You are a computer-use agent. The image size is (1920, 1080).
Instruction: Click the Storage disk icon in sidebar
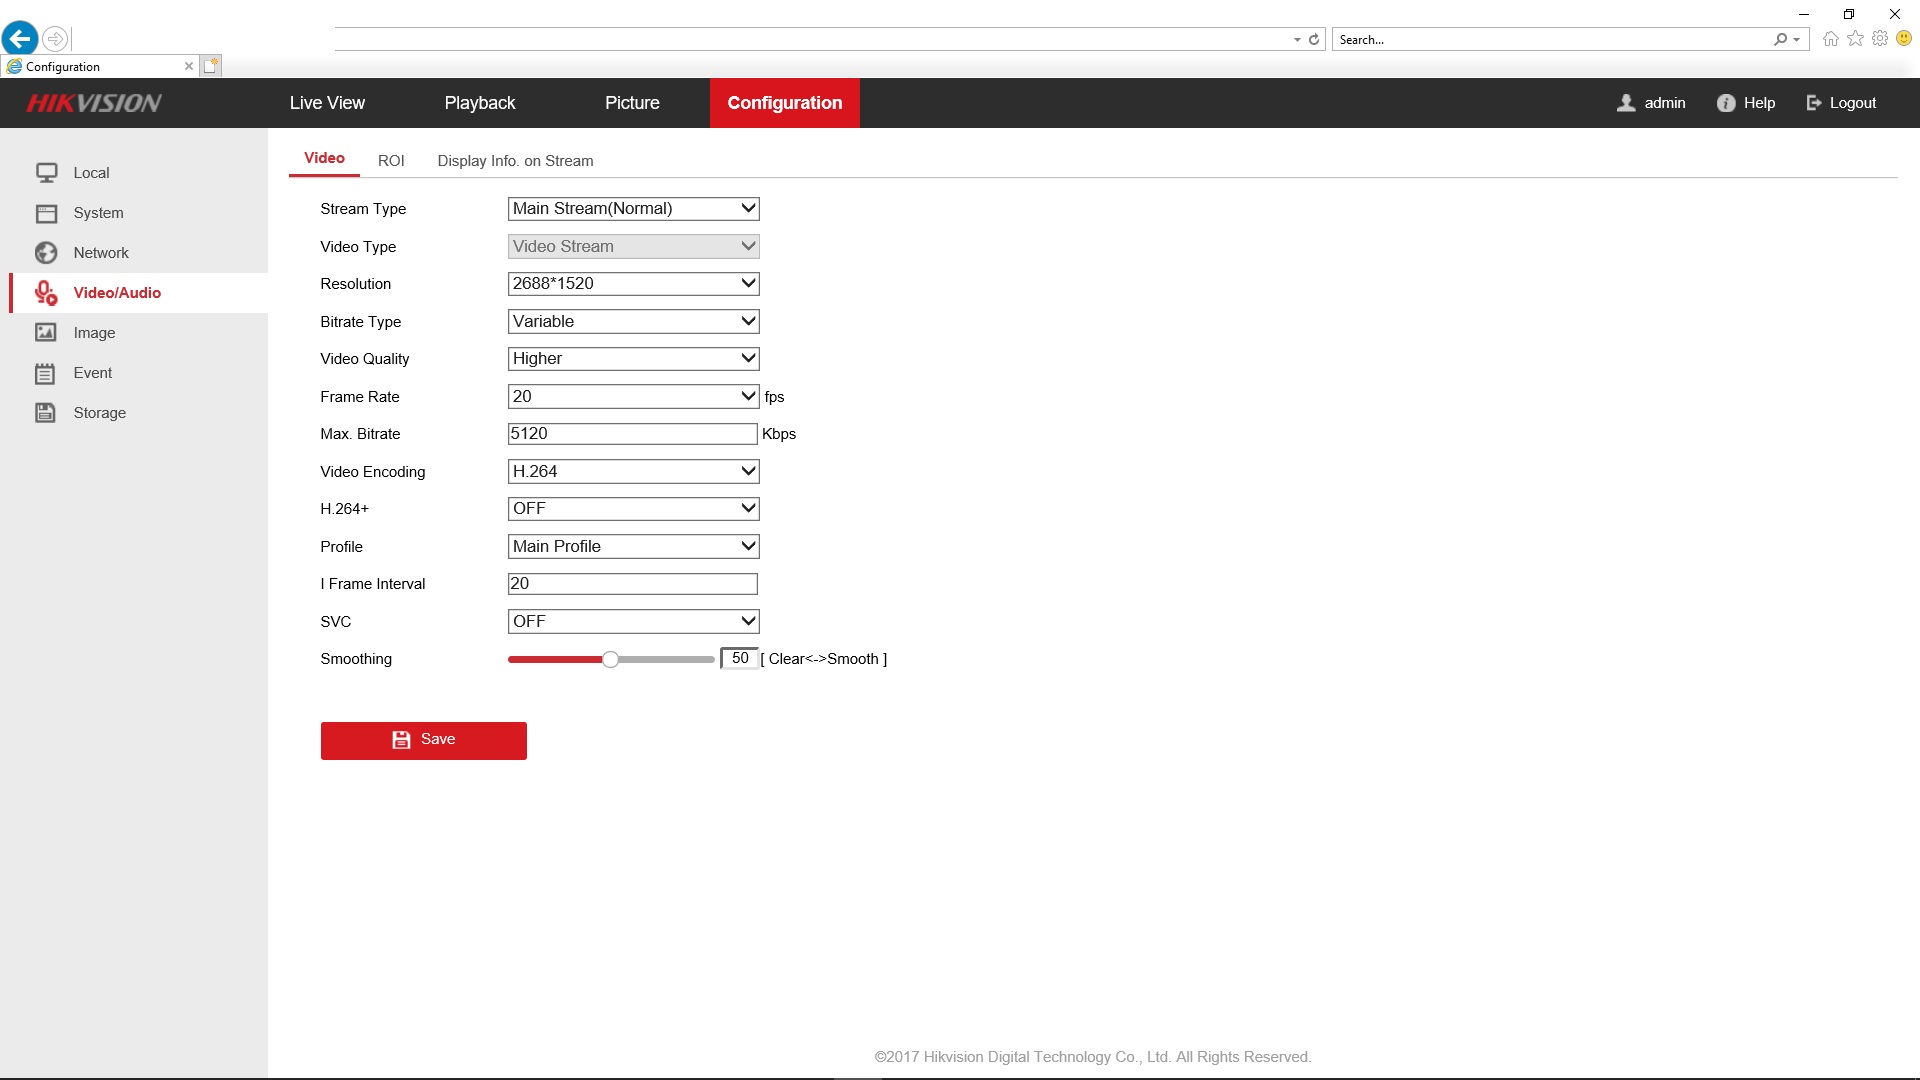46,413
